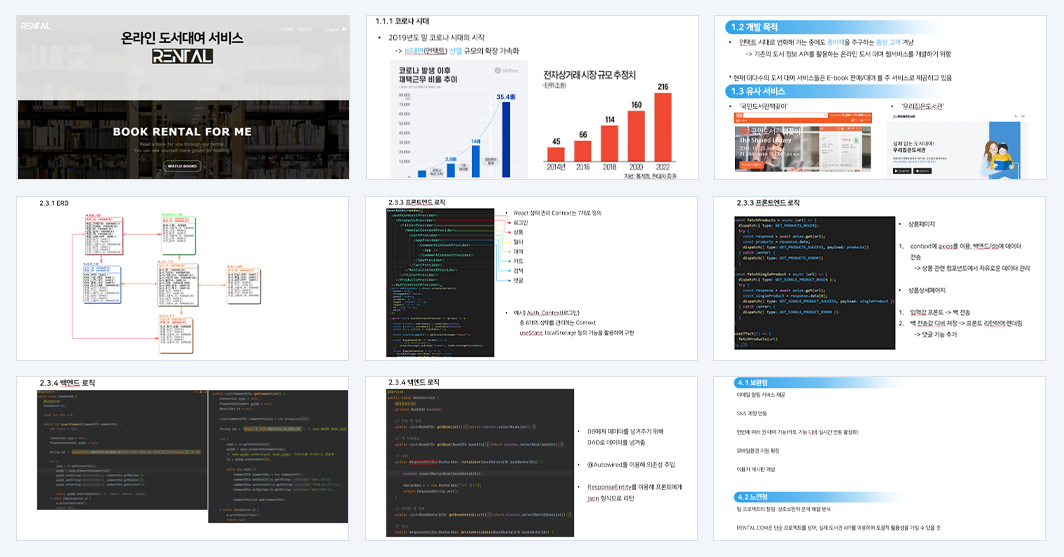Click the green-bordered ERD table
Viewport: 1064px width, 557px height.
point(178,235)
